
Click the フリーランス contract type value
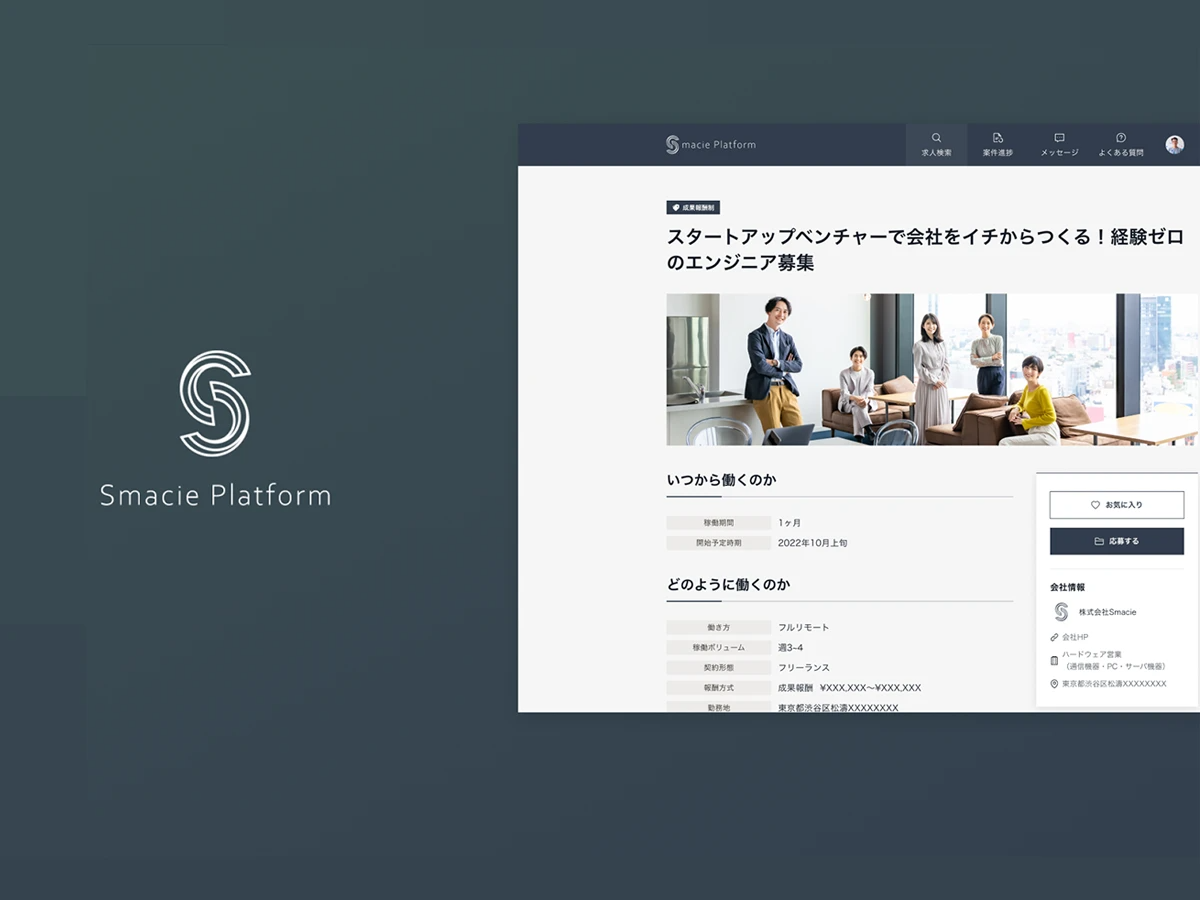coord(804,667)
